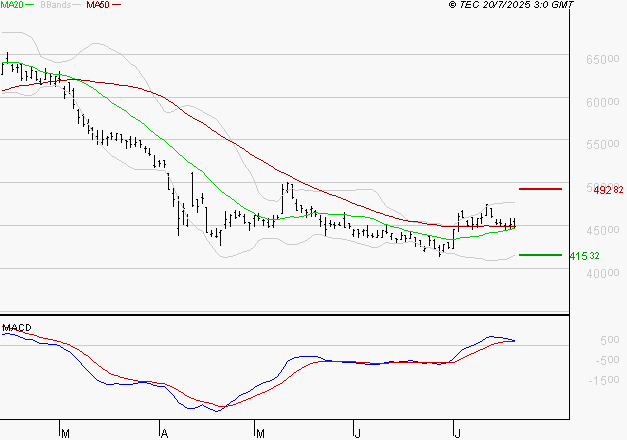Screen dimensions: 627x440
Task: Select the A month label on the time axis
Action: (x=162, y=434)
